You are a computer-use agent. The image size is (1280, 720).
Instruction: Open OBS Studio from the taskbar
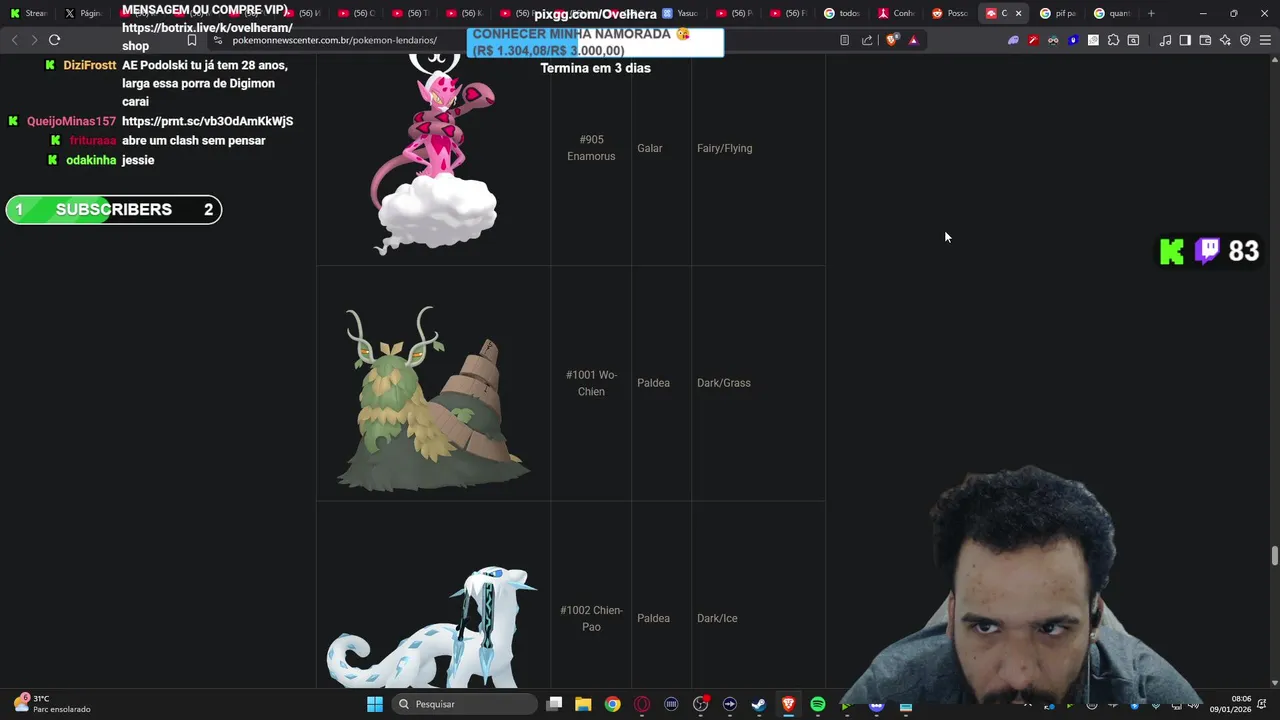click(x=700, y=704)
